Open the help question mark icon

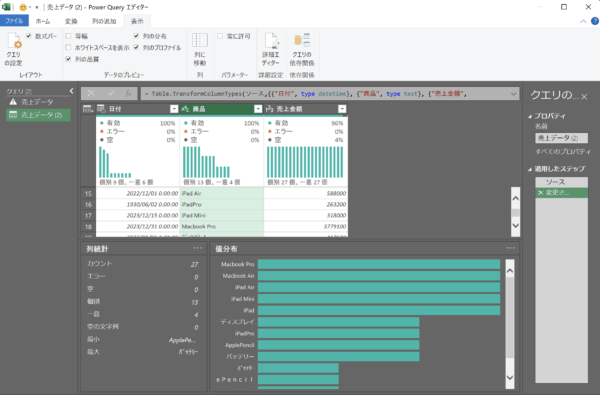(x=595, y=21)
